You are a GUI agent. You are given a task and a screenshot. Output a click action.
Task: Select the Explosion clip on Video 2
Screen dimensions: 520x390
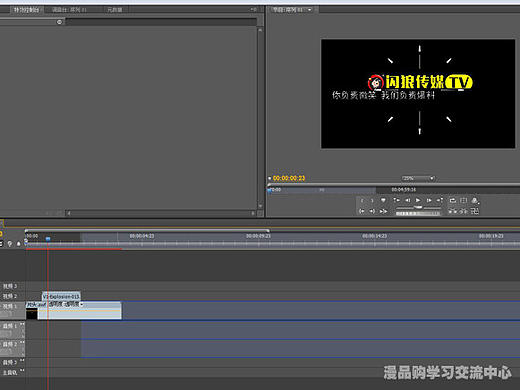pyautogui.click(x=61, y=296)
